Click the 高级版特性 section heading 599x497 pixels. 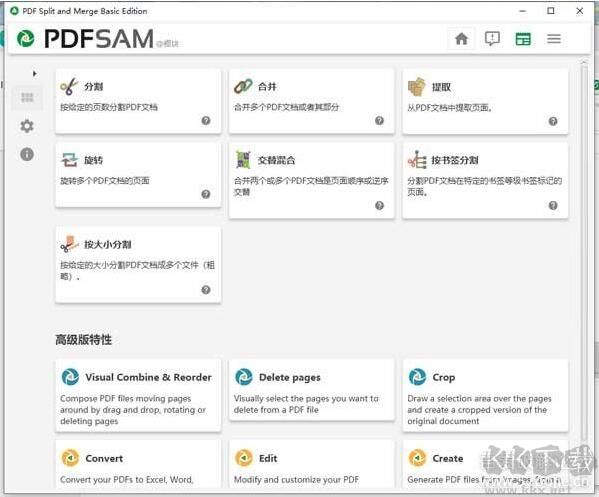tap(84, 340)
